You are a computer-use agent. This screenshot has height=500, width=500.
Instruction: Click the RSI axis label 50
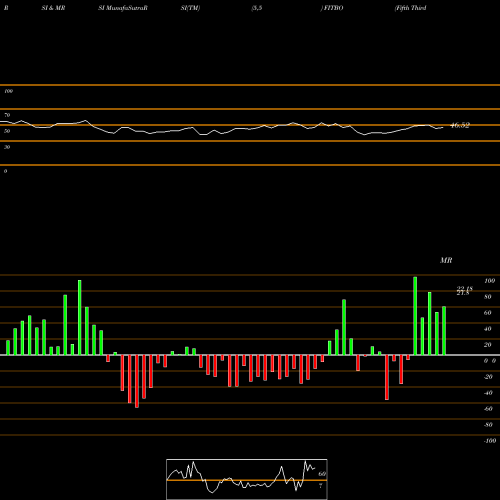pyautogui.click(x=7, y=131)
